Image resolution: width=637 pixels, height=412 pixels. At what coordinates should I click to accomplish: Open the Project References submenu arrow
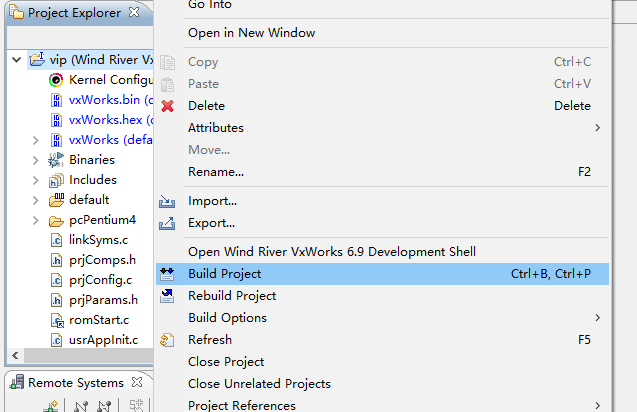(597, 405)
